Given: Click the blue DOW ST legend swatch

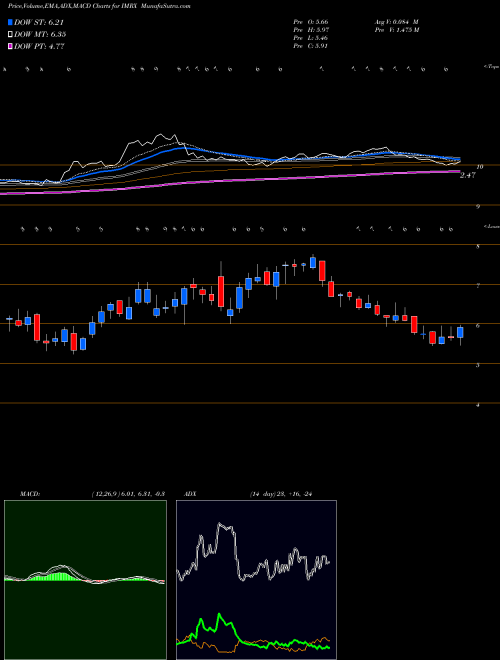Looking at the screenshot, I should click(10, 22).
